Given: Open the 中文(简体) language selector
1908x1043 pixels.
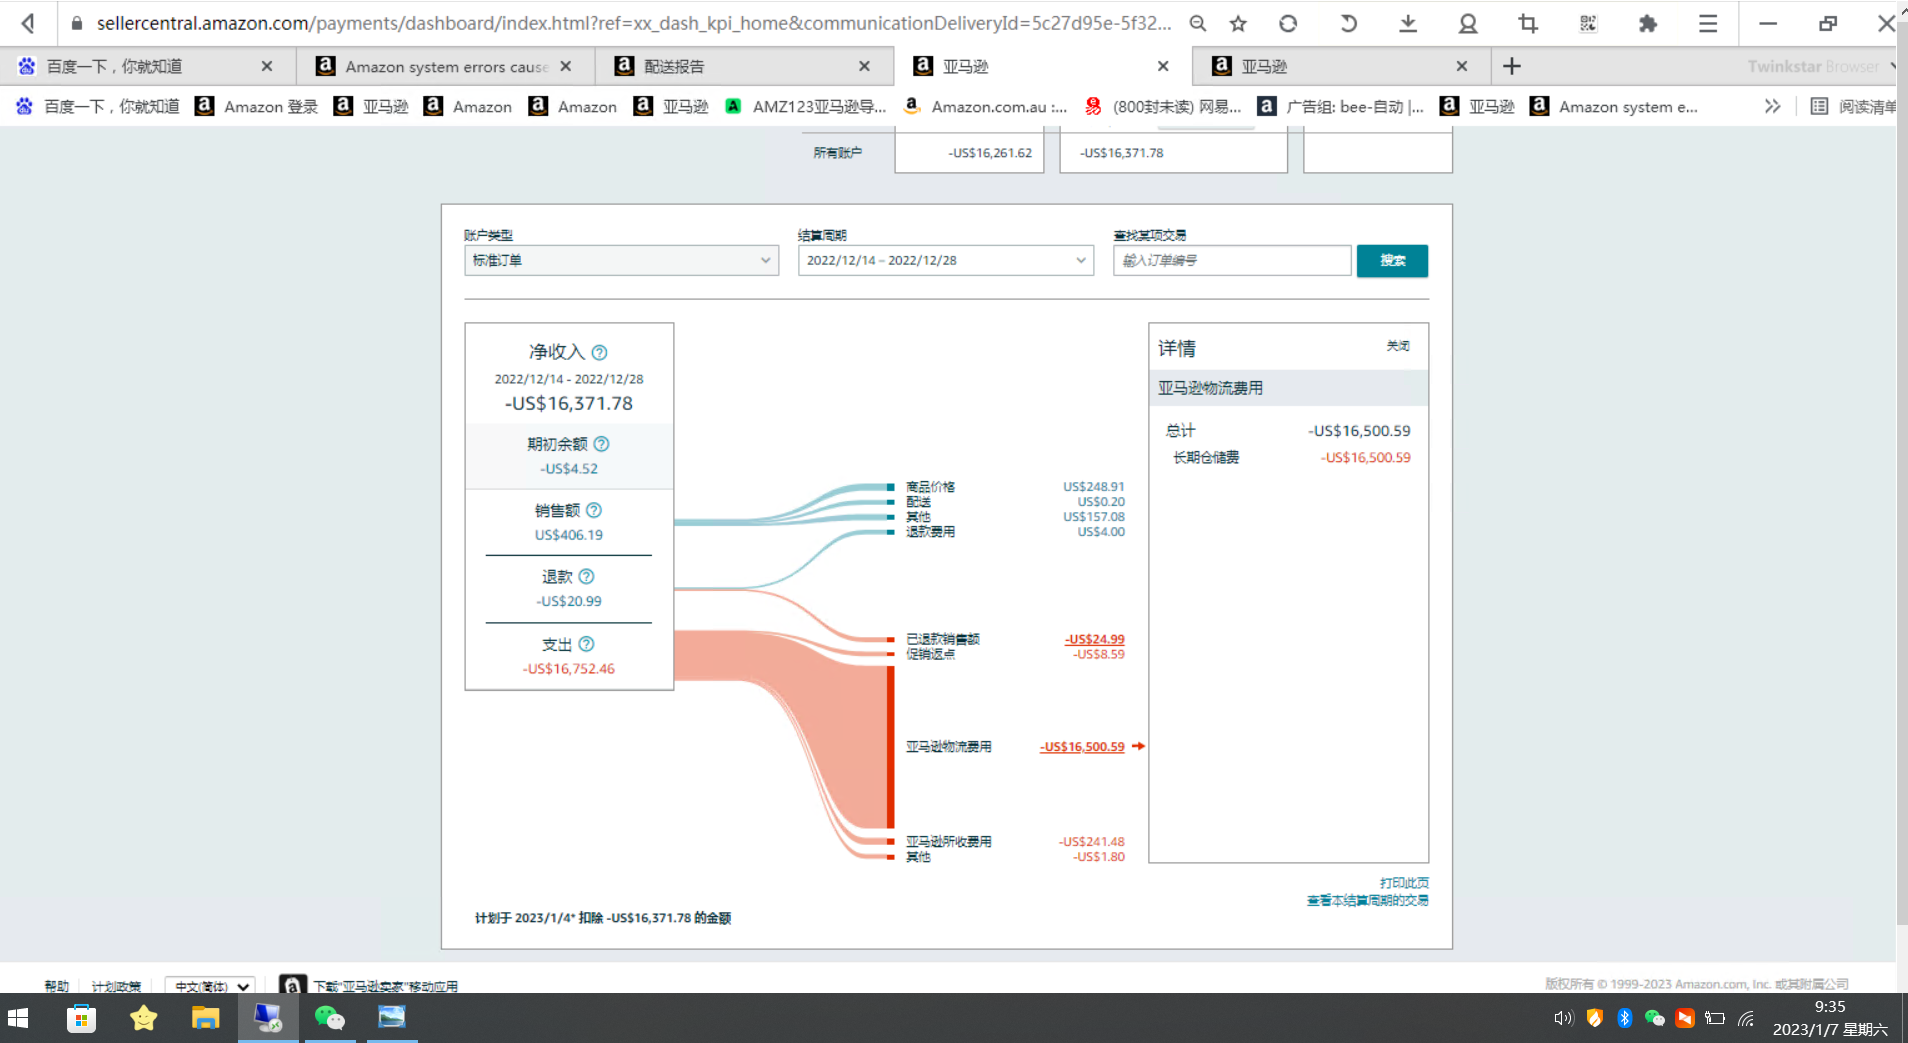Looking at the screenshot, I should pos(210,986).
